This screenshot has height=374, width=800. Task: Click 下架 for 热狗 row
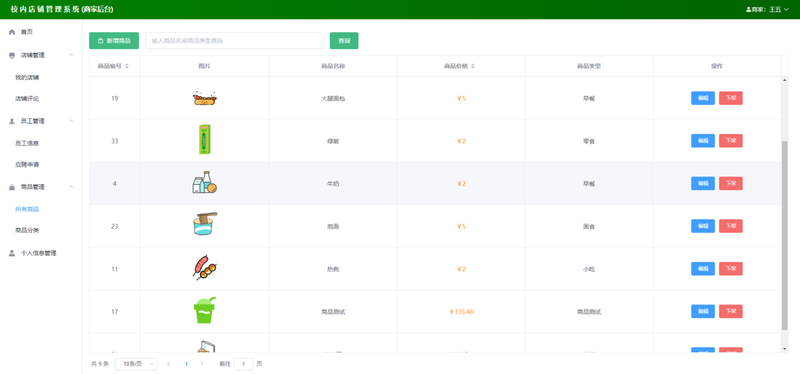click(x=731, y=268)
